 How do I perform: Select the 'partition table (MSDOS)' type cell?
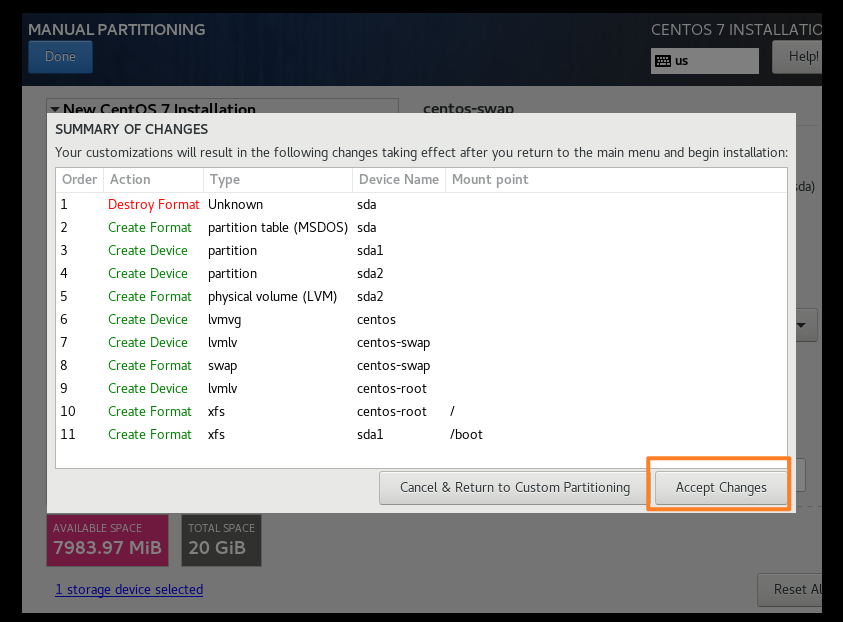(x=278, y=227)
